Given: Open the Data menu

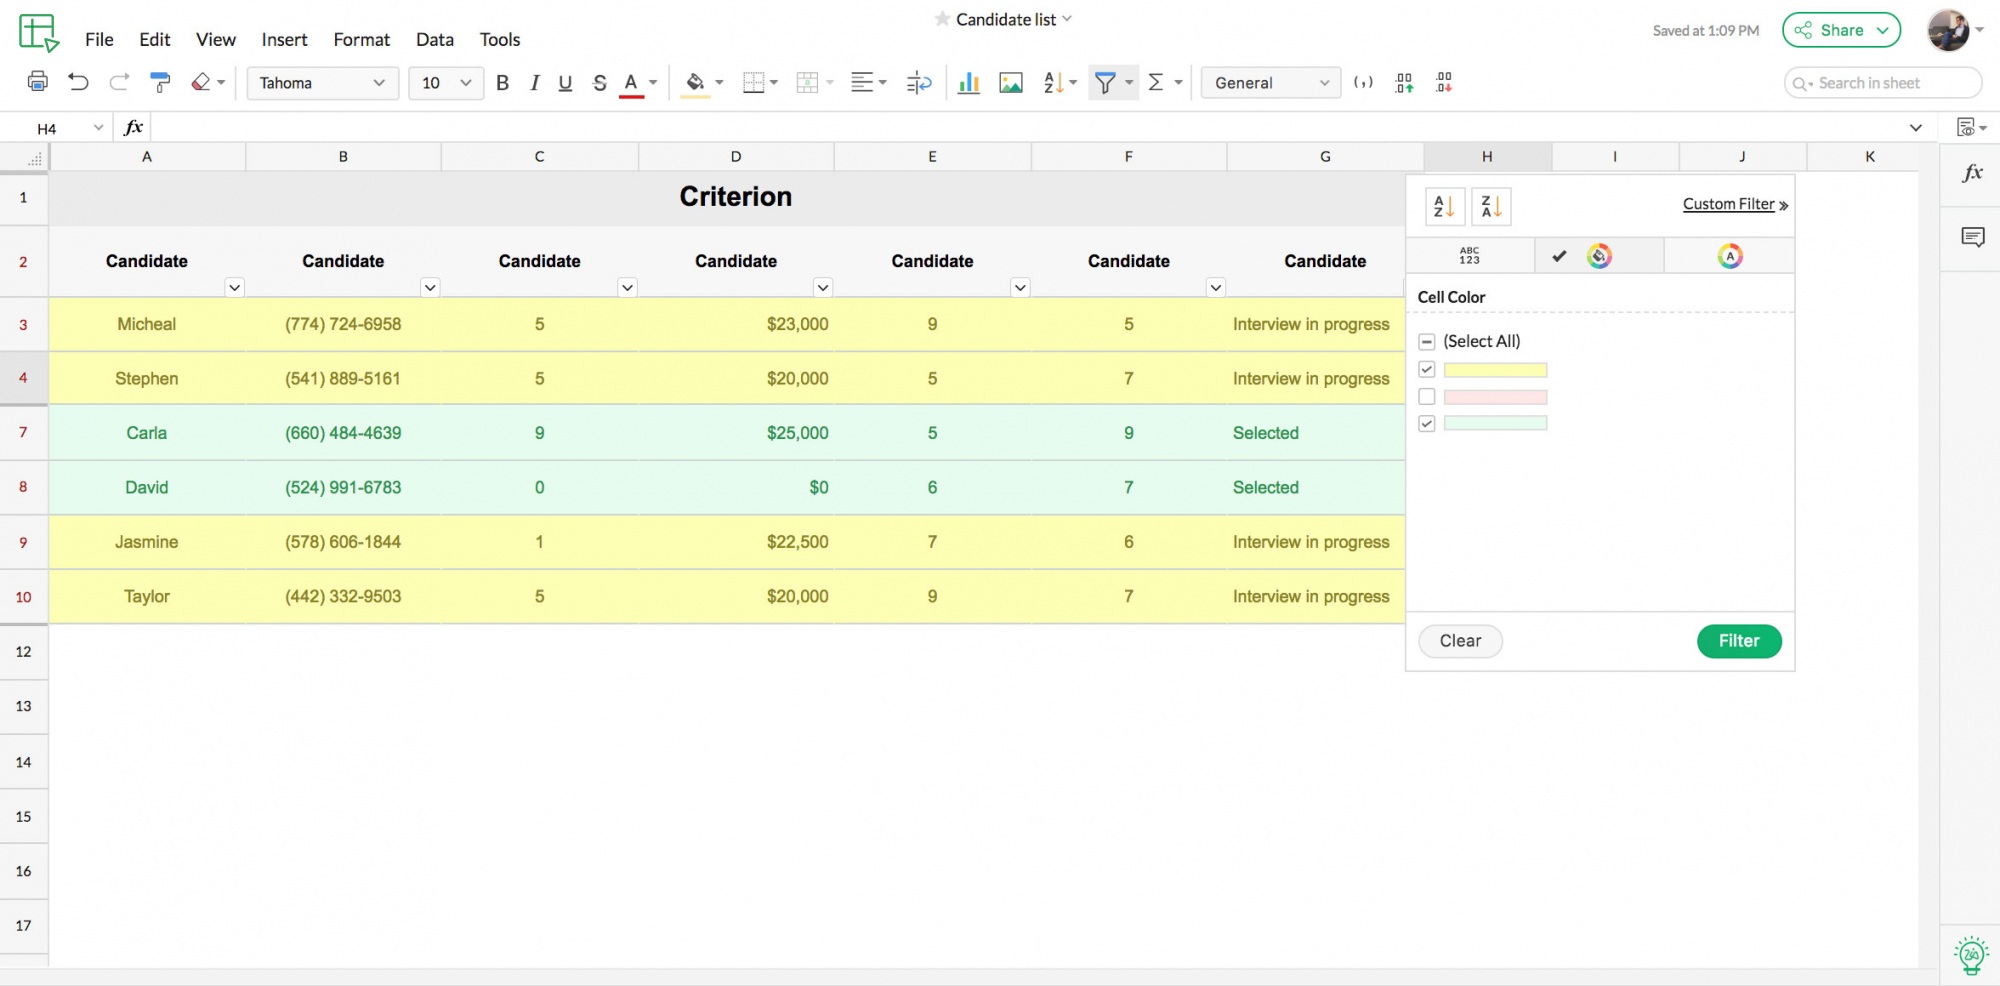Looking at the screenshot, I should (x=434, y=40).
